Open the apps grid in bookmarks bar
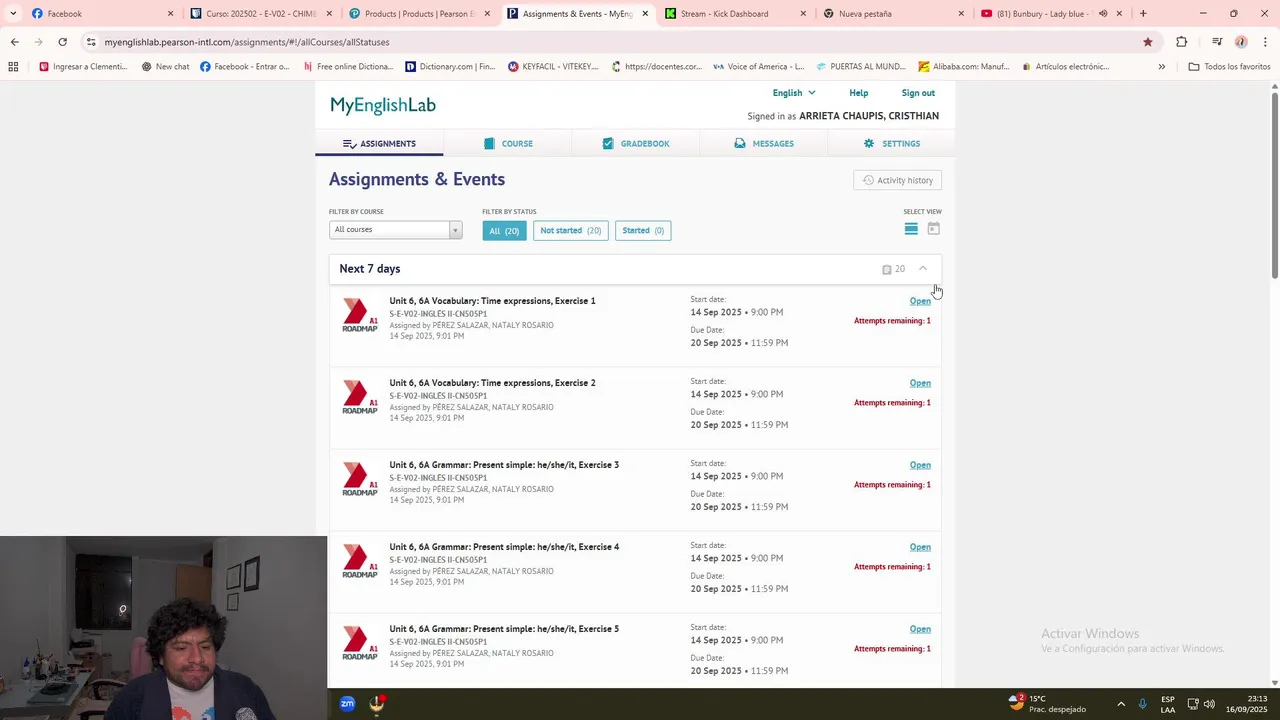1280x720 pixels. 13,67
